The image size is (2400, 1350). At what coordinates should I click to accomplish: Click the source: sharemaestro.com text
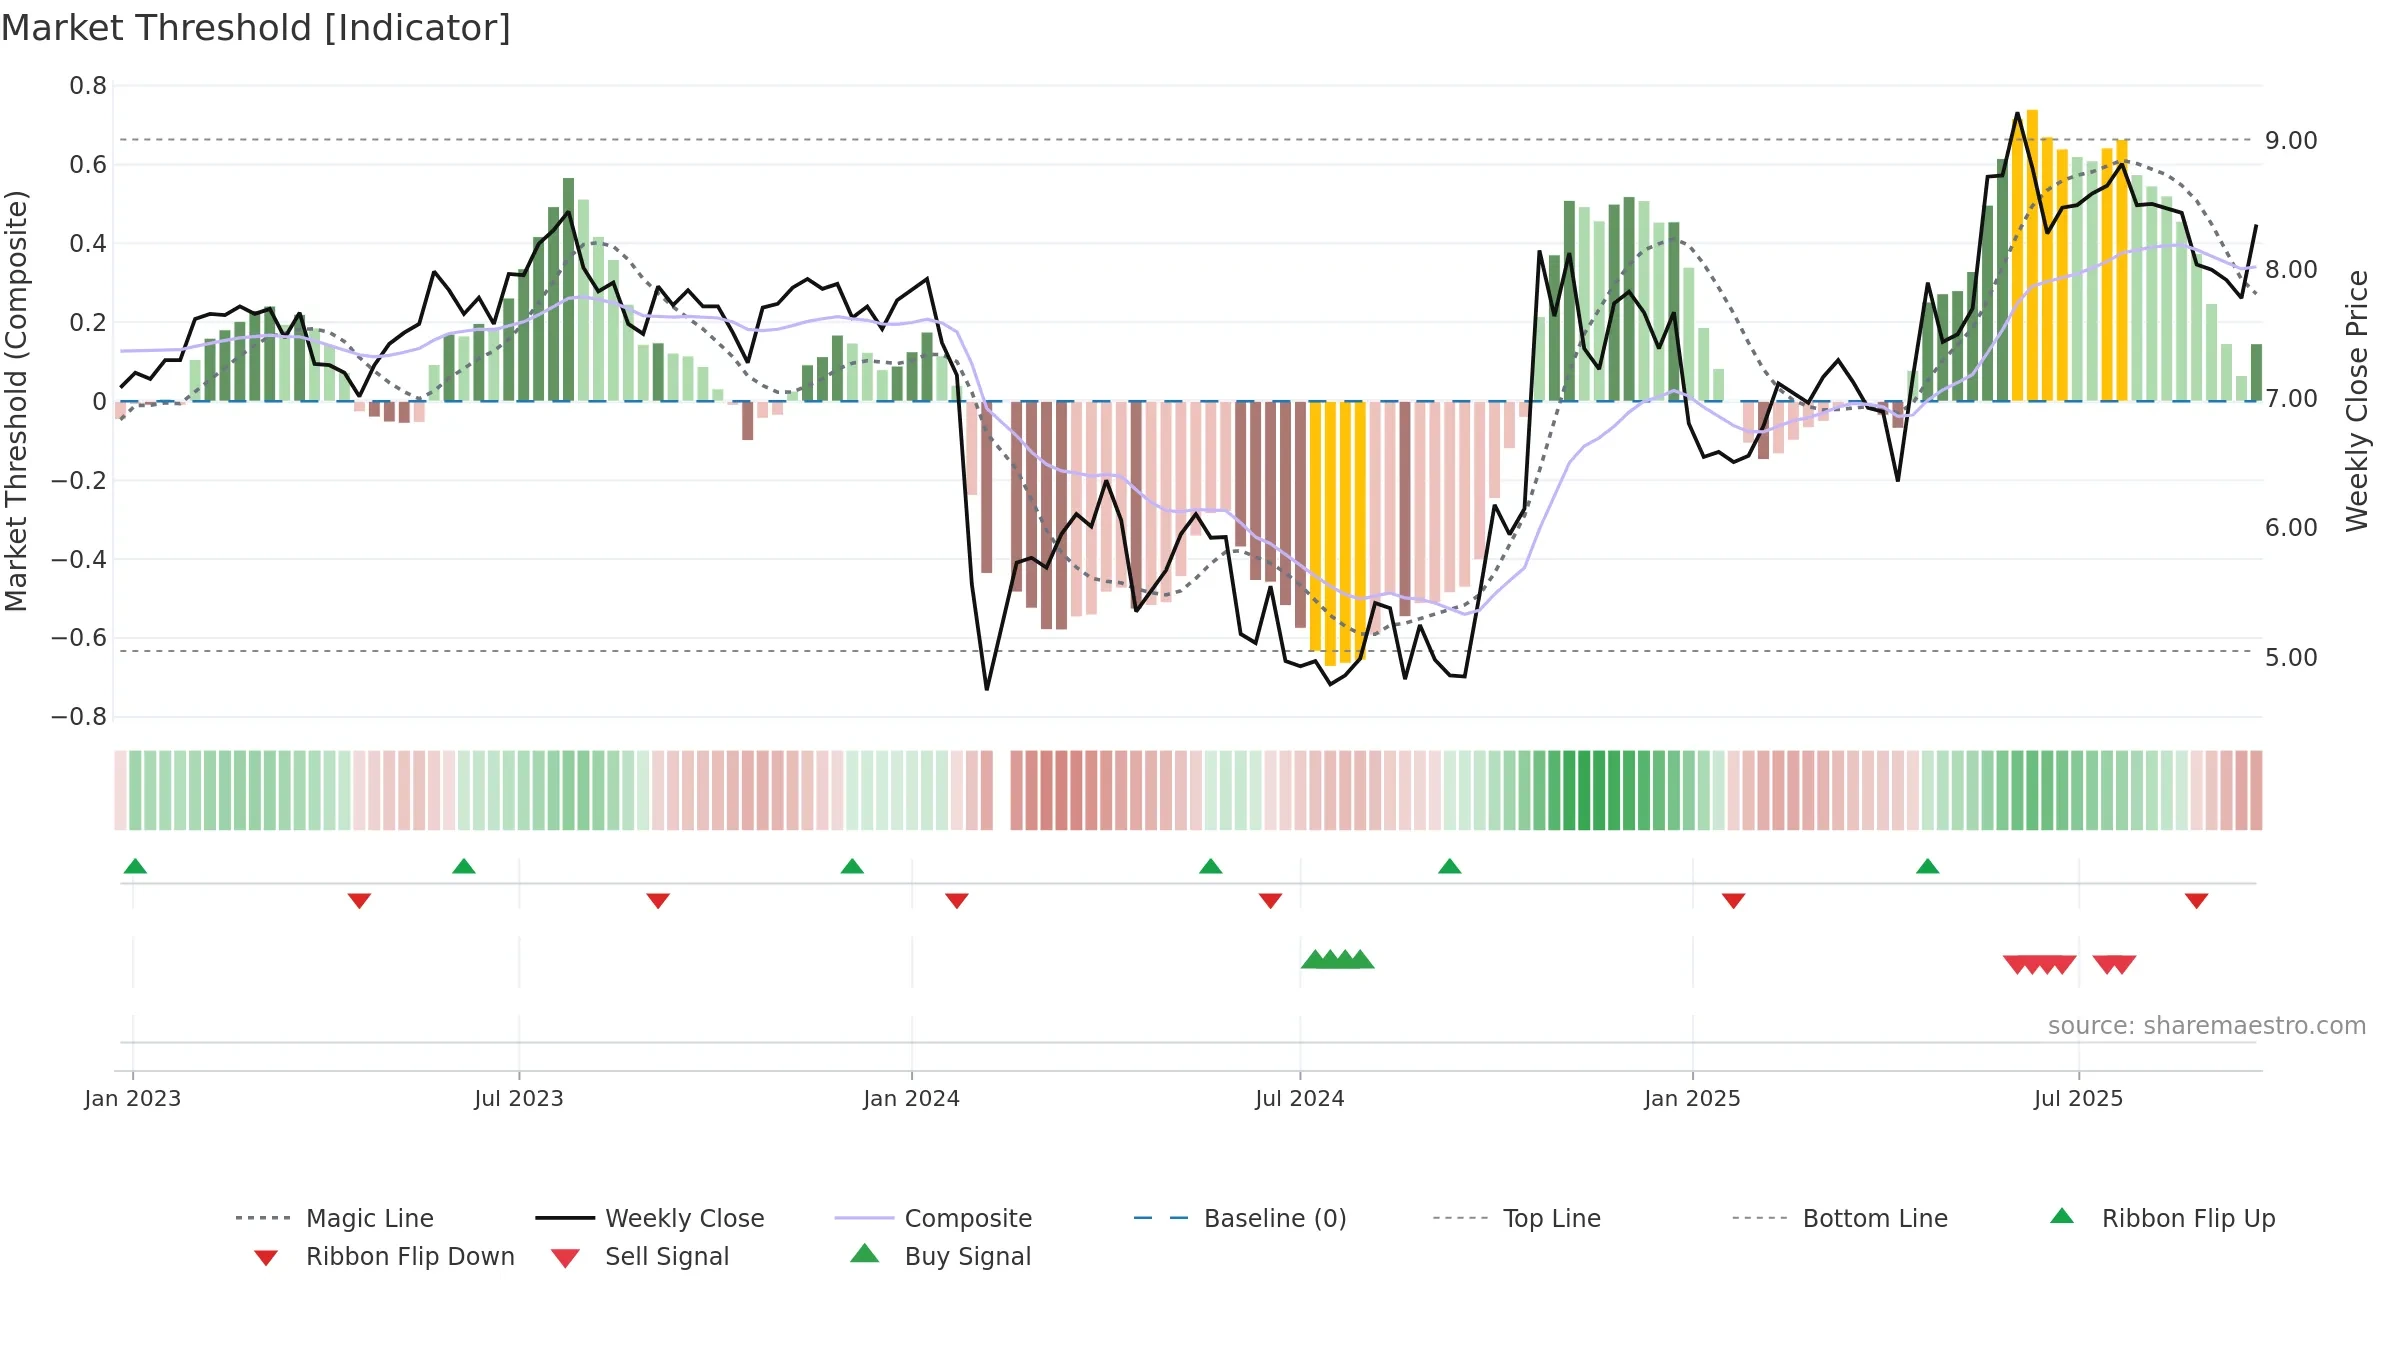point(2207,1026)
